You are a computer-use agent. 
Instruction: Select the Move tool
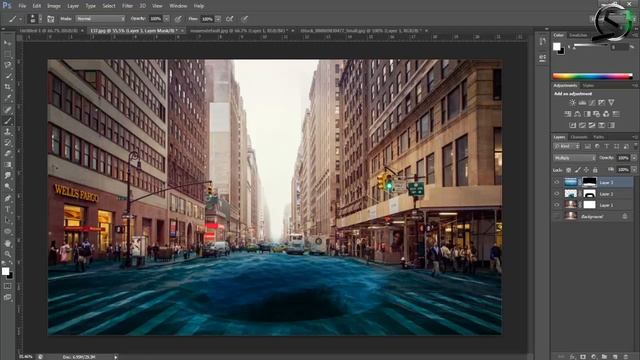[7, 43]
